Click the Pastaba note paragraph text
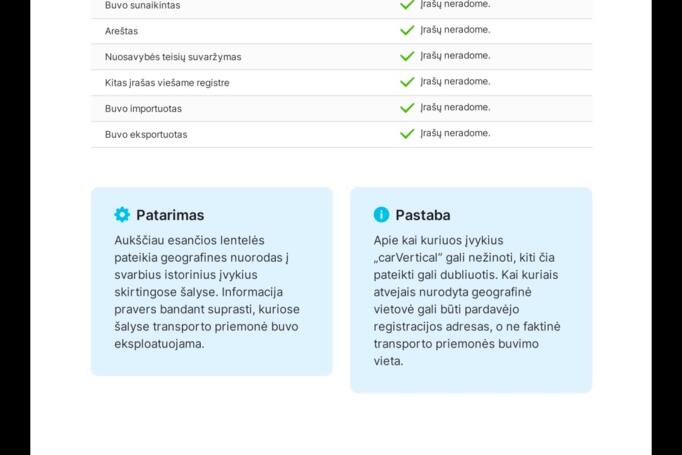Screen dimensions: 682x455 click(x=466, y=300)
